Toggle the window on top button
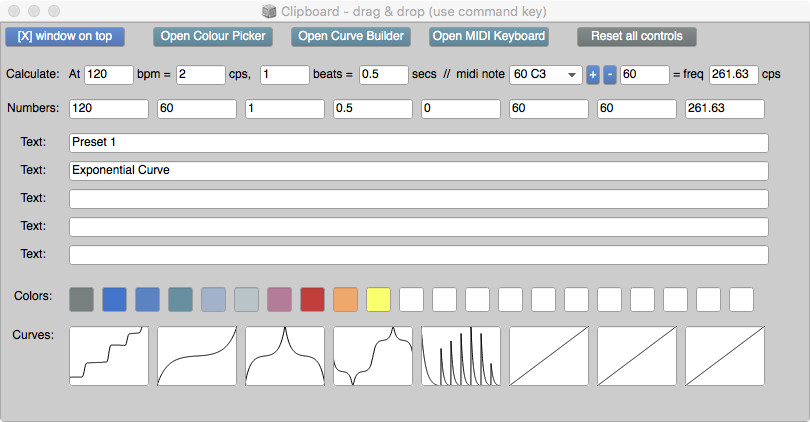Image resolution: width=810 pixels, height=422 pixels. click(65, 36)
